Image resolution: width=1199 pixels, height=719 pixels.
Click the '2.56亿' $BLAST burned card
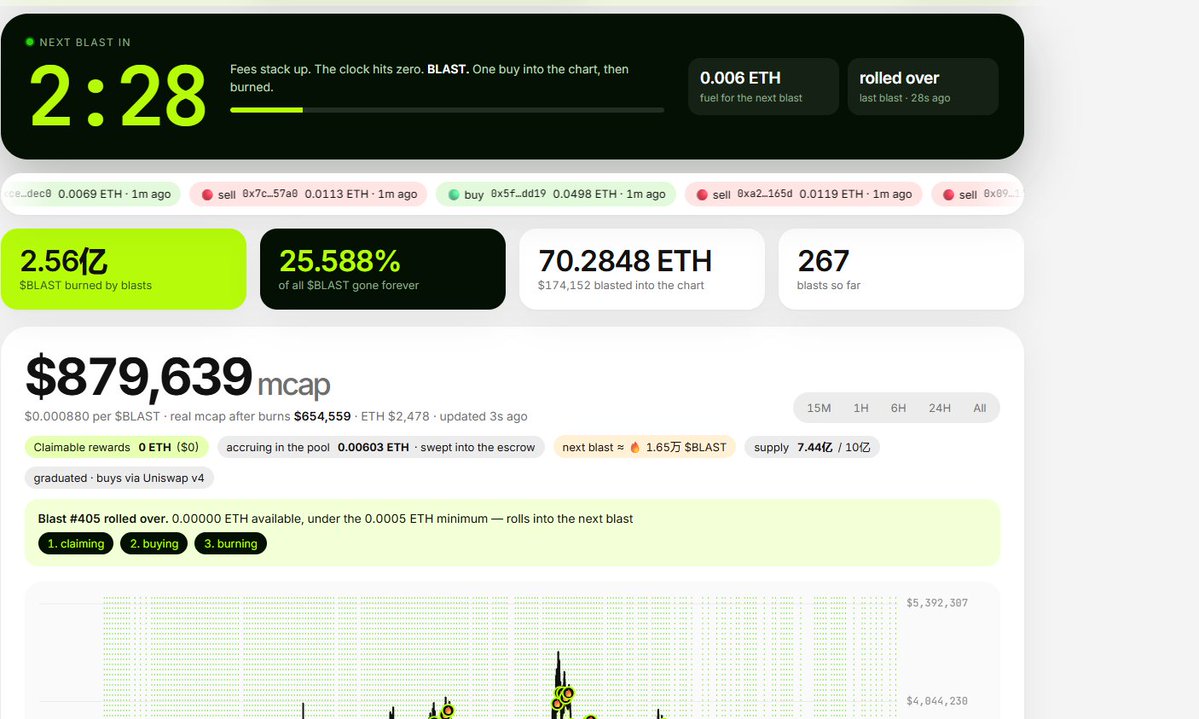pos(123,269)
